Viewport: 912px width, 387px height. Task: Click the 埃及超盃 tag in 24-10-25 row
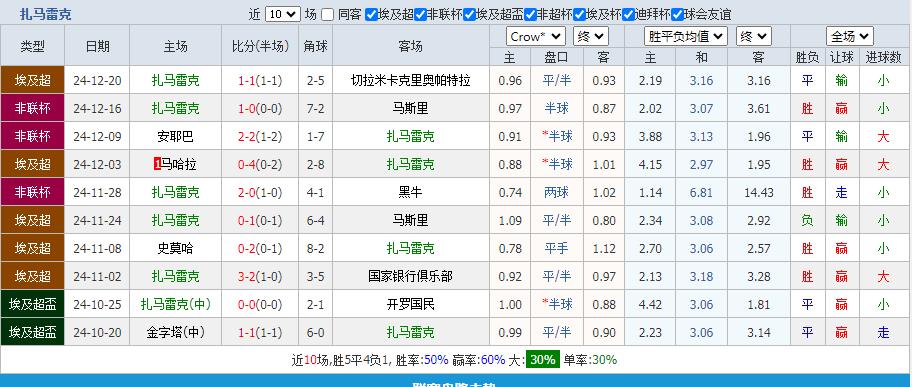33,304
